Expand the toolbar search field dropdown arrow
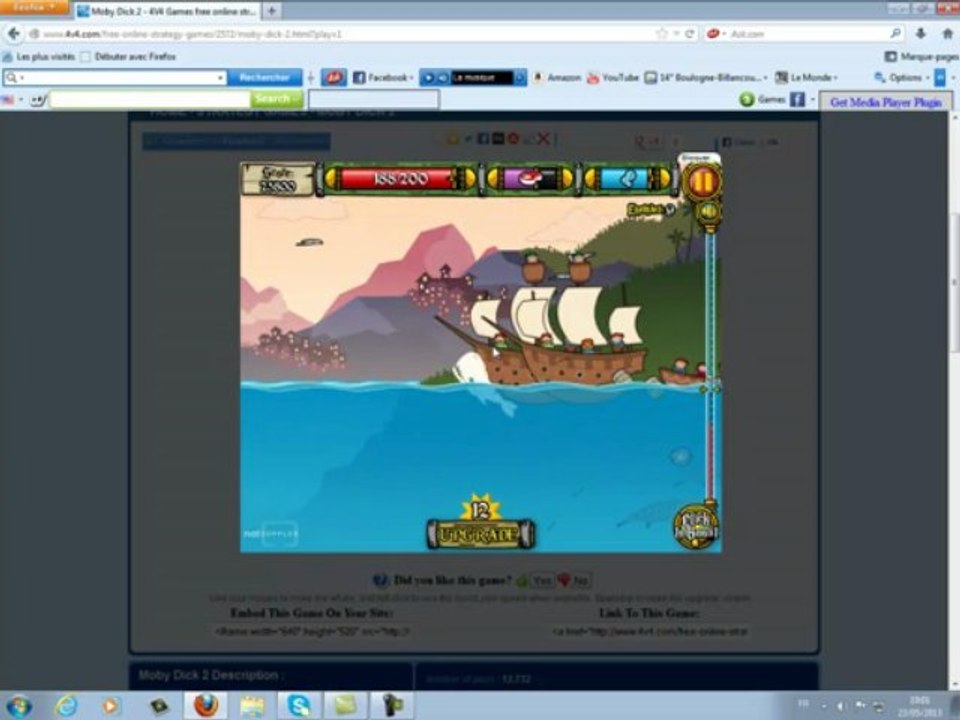 pos(220,78)
